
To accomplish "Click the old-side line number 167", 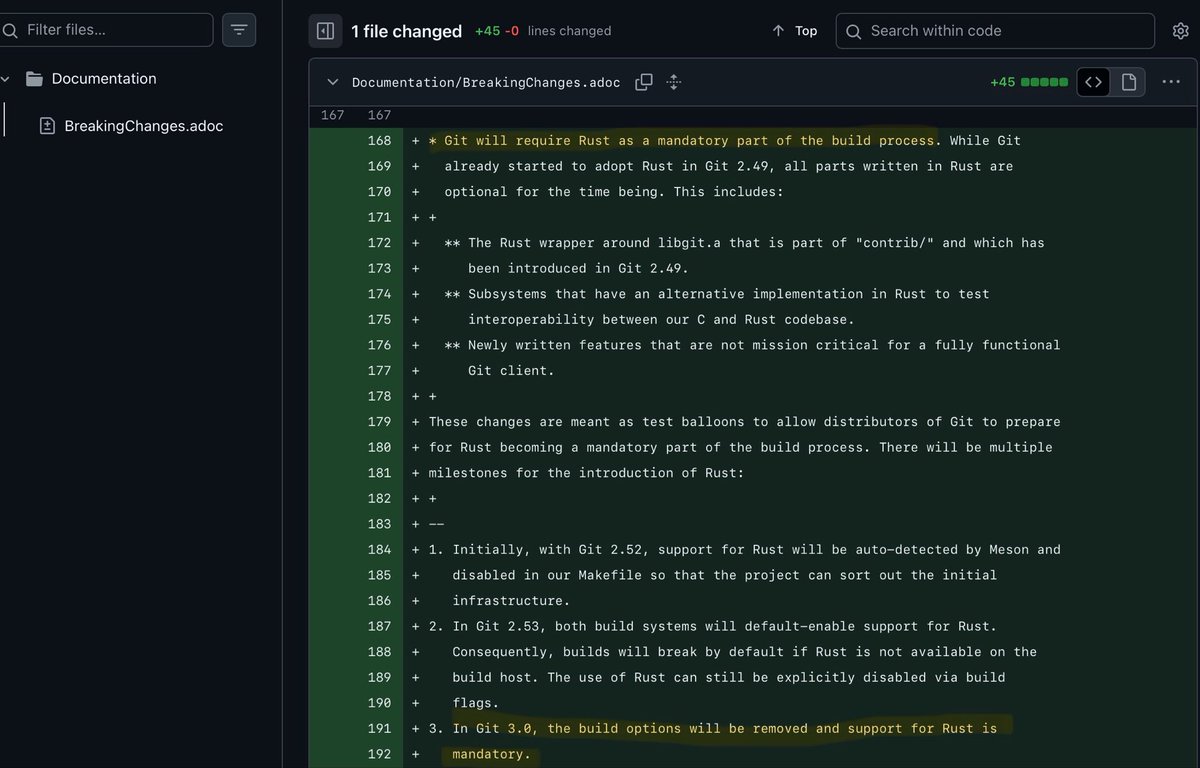I will [x=332, y=115].
